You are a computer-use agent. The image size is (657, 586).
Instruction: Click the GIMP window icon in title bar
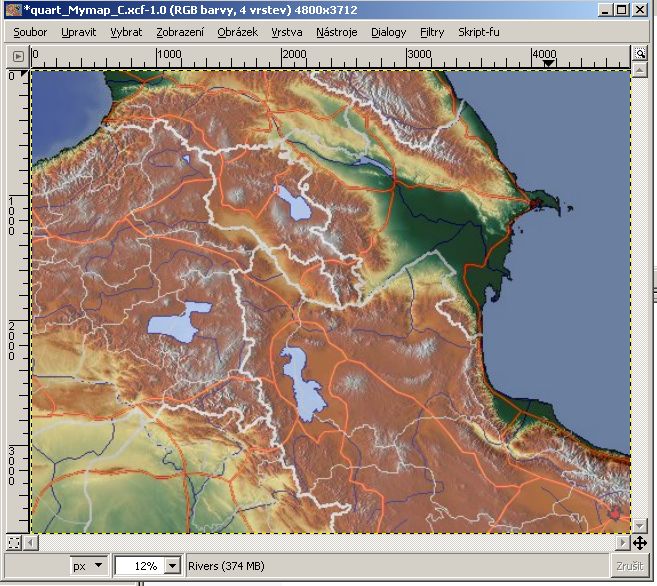(x=14, y=10)
